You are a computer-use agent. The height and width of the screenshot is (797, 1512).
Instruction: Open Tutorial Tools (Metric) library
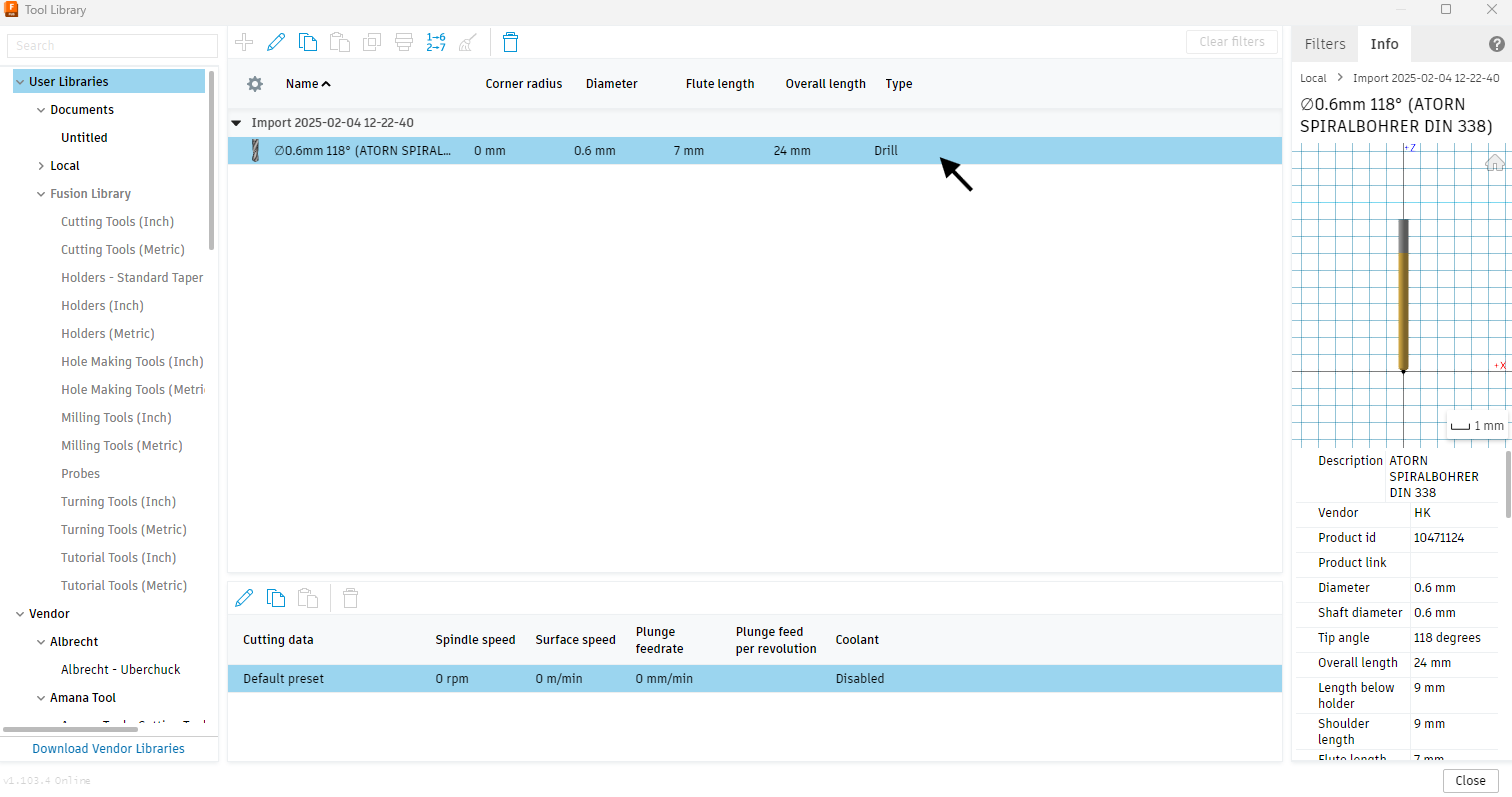[124, 586]
